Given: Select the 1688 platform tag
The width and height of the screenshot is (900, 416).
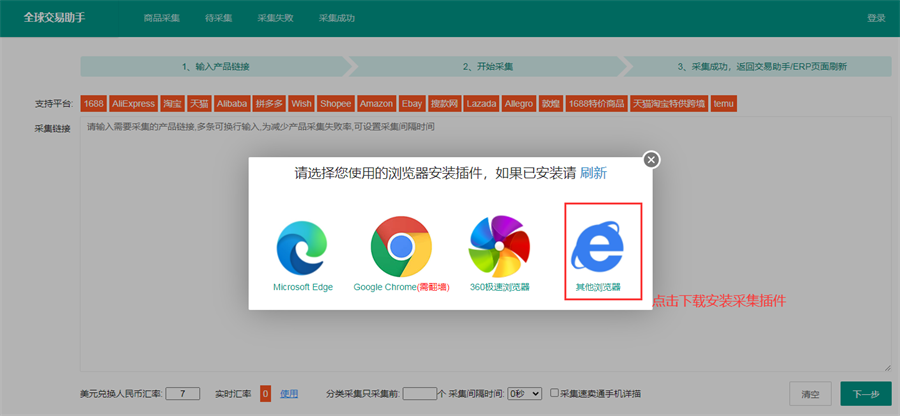Looking at the screenshot, I should coord(94,104).
